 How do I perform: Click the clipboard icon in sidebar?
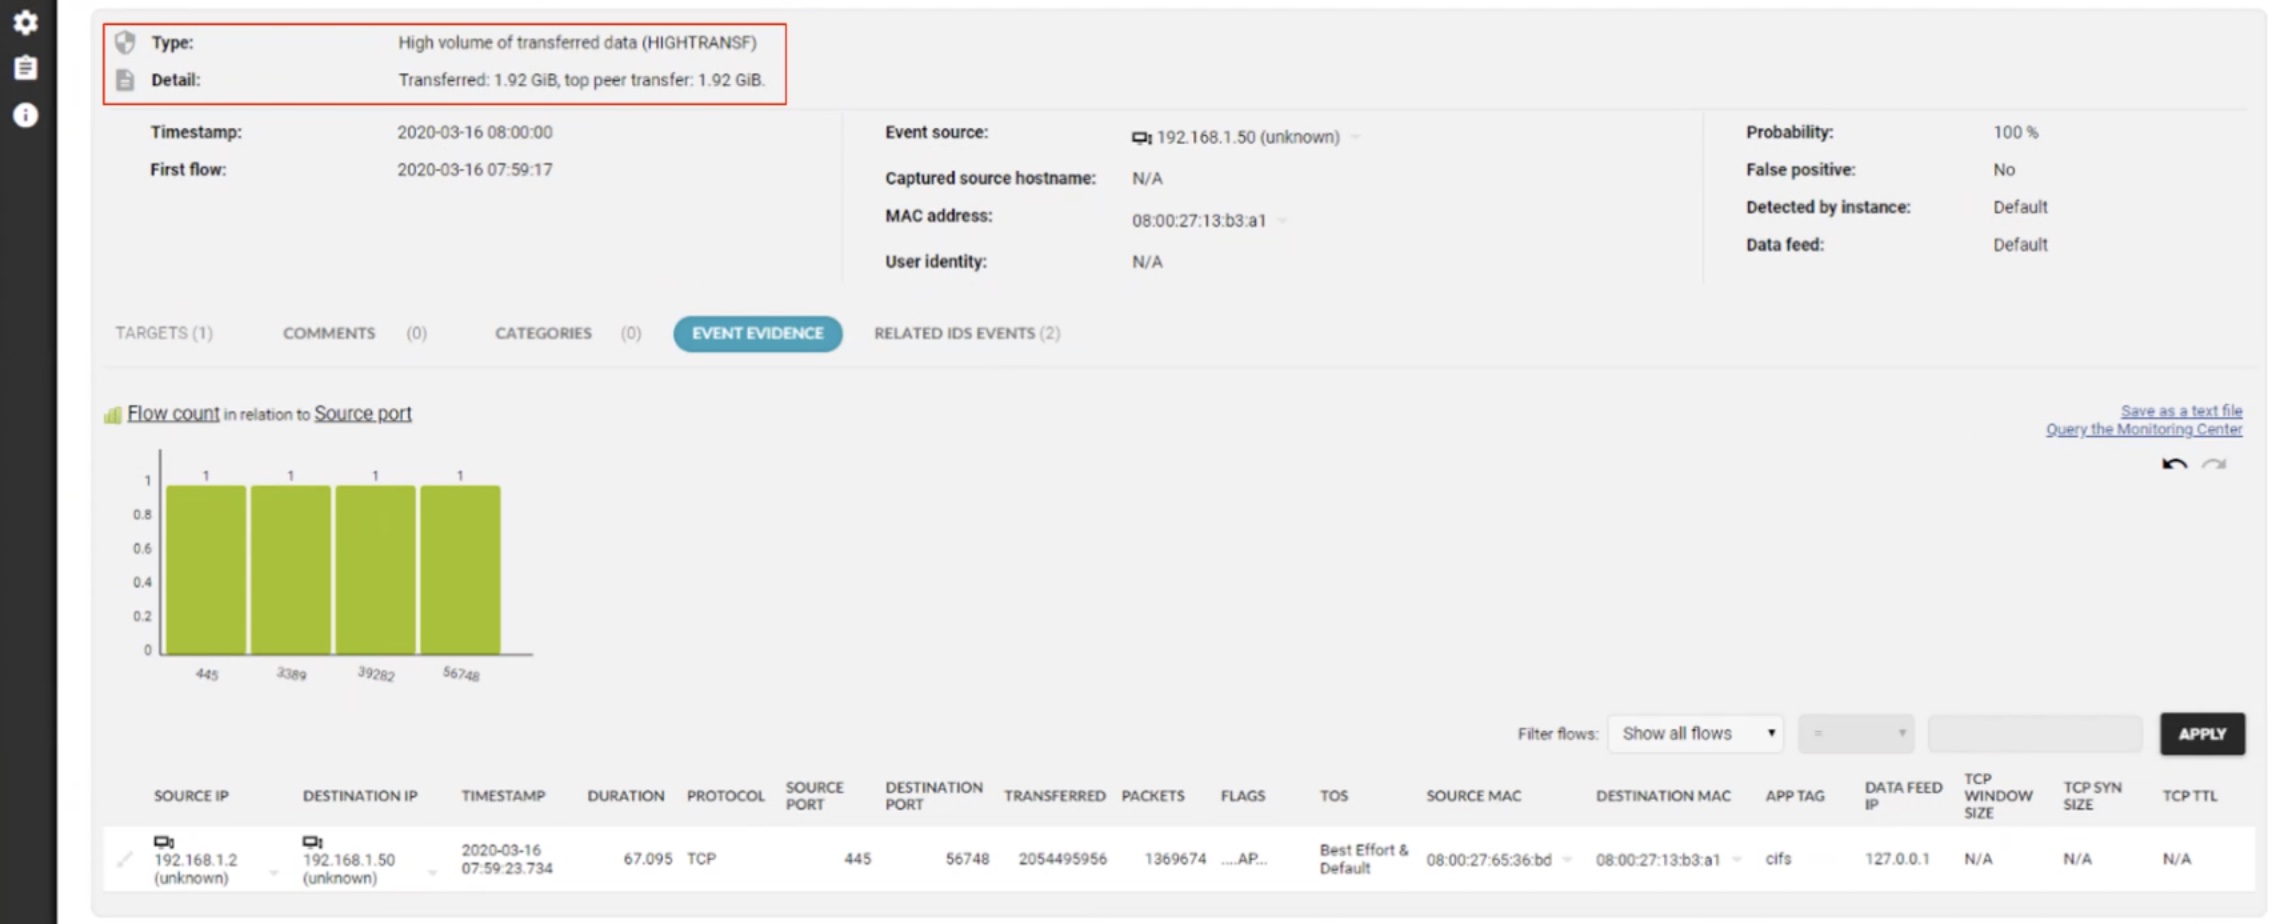click(x=25, y=68)
